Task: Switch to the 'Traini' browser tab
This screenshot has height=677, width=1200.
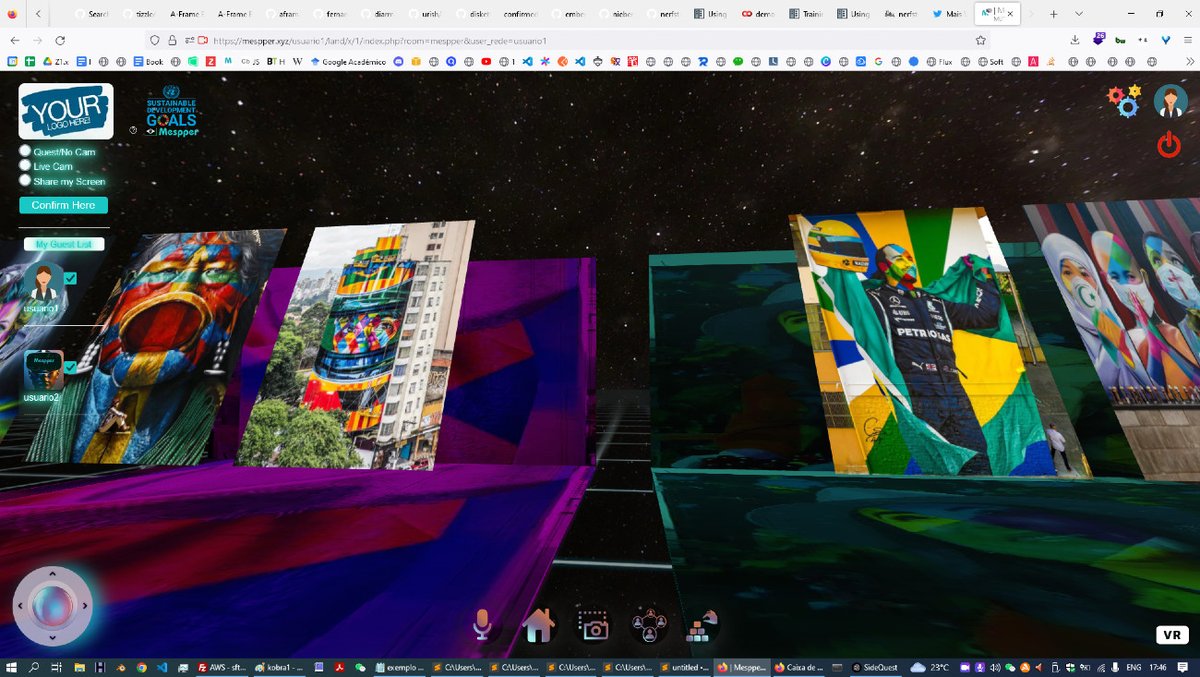Action: click(x=805, y=14)
